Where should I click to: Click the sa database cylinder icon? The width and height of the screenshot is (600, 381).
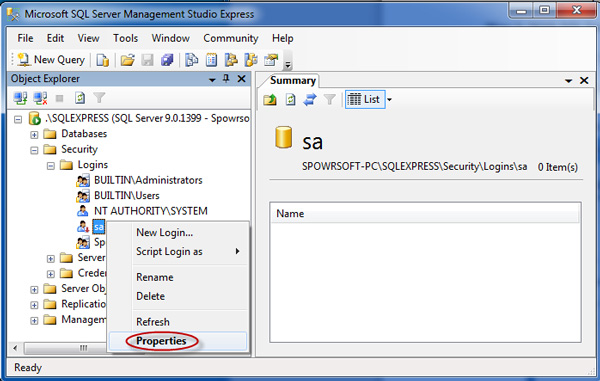[x=284, y=137]
